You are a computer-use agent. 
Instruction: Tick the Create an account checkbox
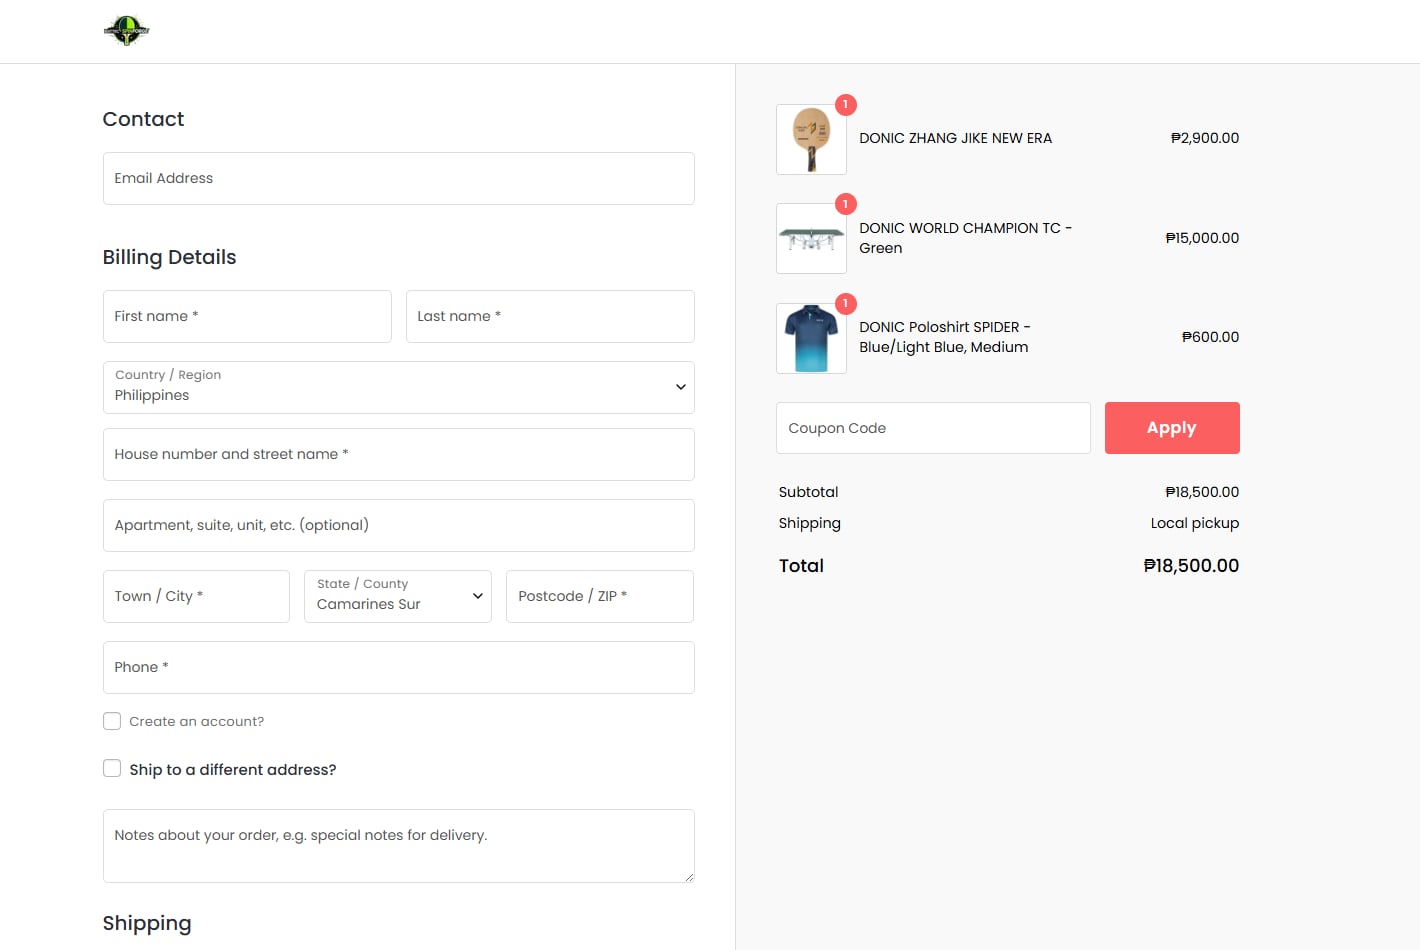coord(112,721)
